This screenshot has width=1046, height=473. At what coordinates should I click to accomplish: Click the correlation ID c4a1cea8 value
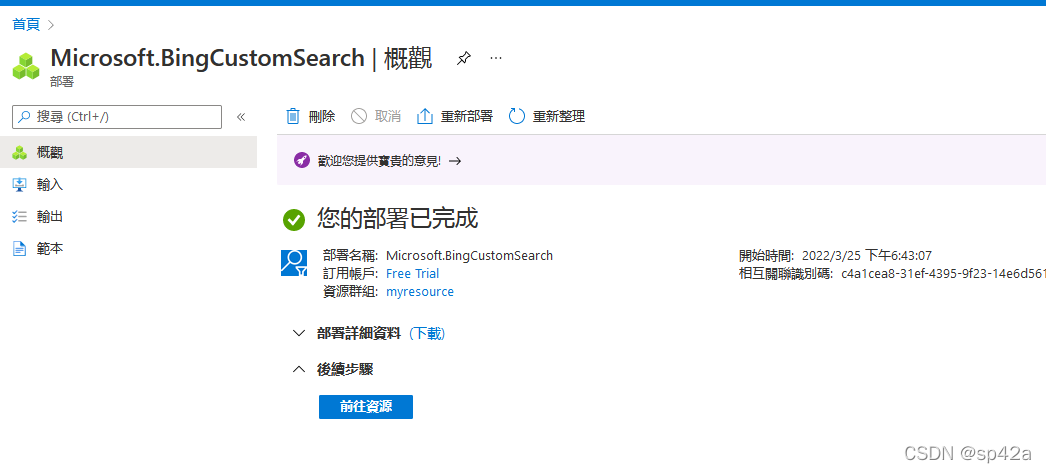(943, 274)
